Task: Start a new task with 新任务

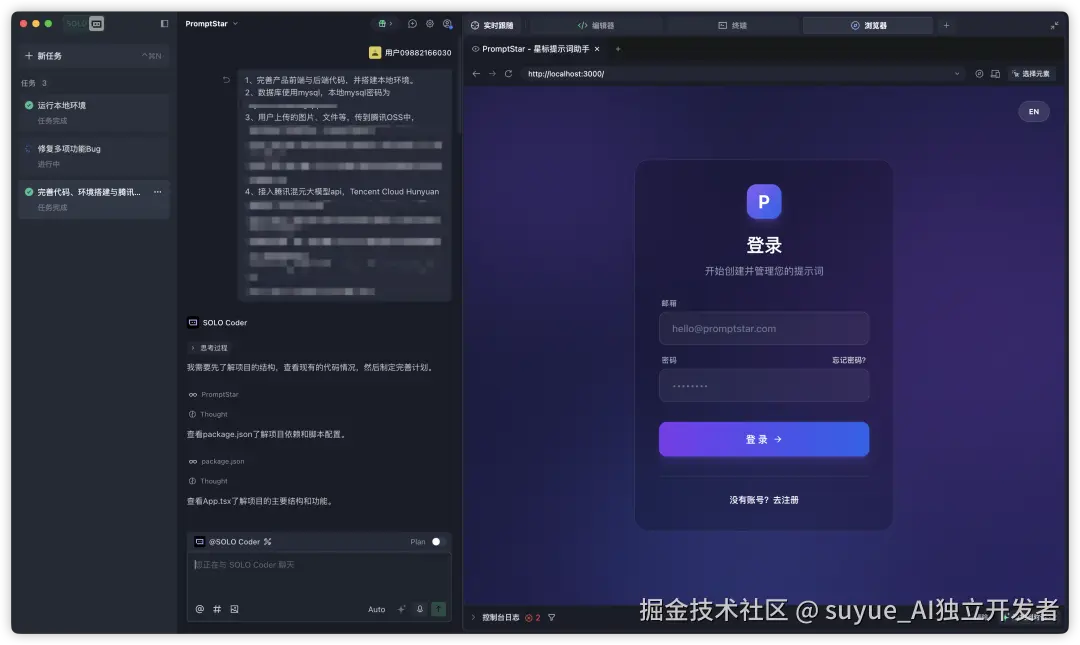Action: coord(94,56)
